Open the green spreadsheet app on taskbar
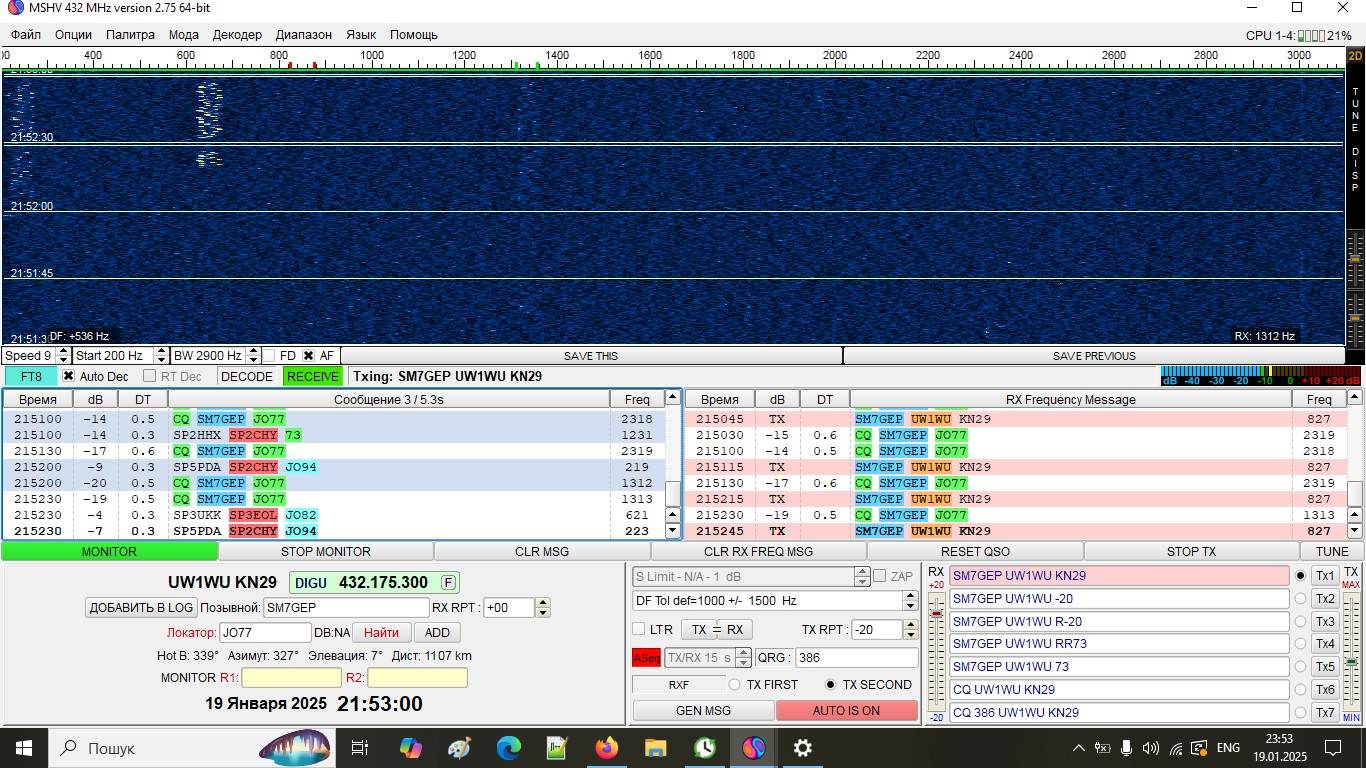 [557, 748]
